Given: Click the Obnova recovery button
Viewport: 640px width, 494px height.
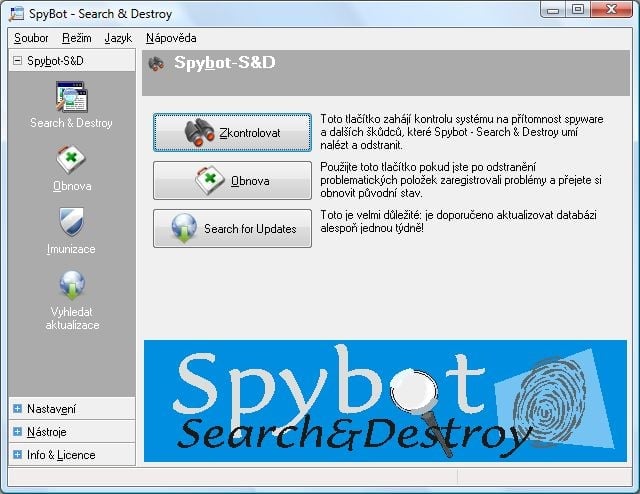Looking at the screenshot, I should coord(232,180).
